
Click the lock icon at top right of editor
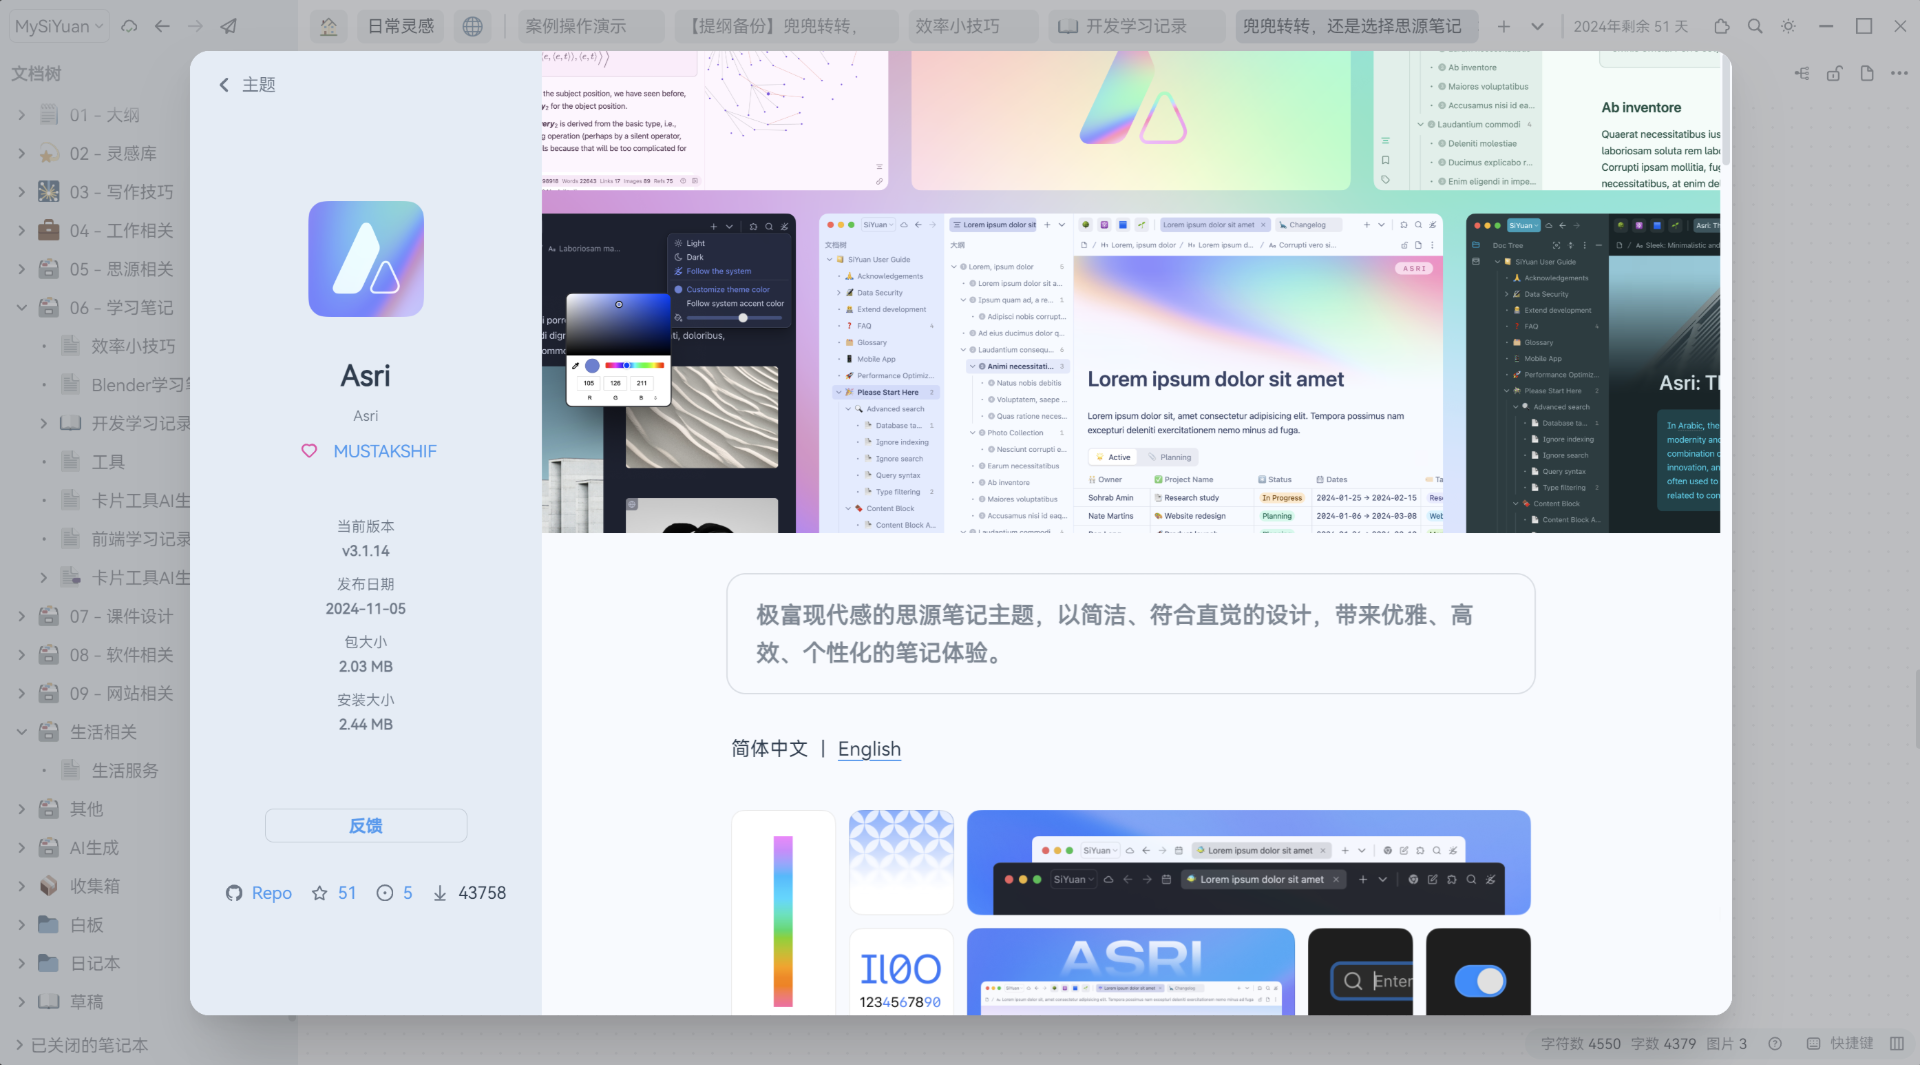click(1834, 73)
